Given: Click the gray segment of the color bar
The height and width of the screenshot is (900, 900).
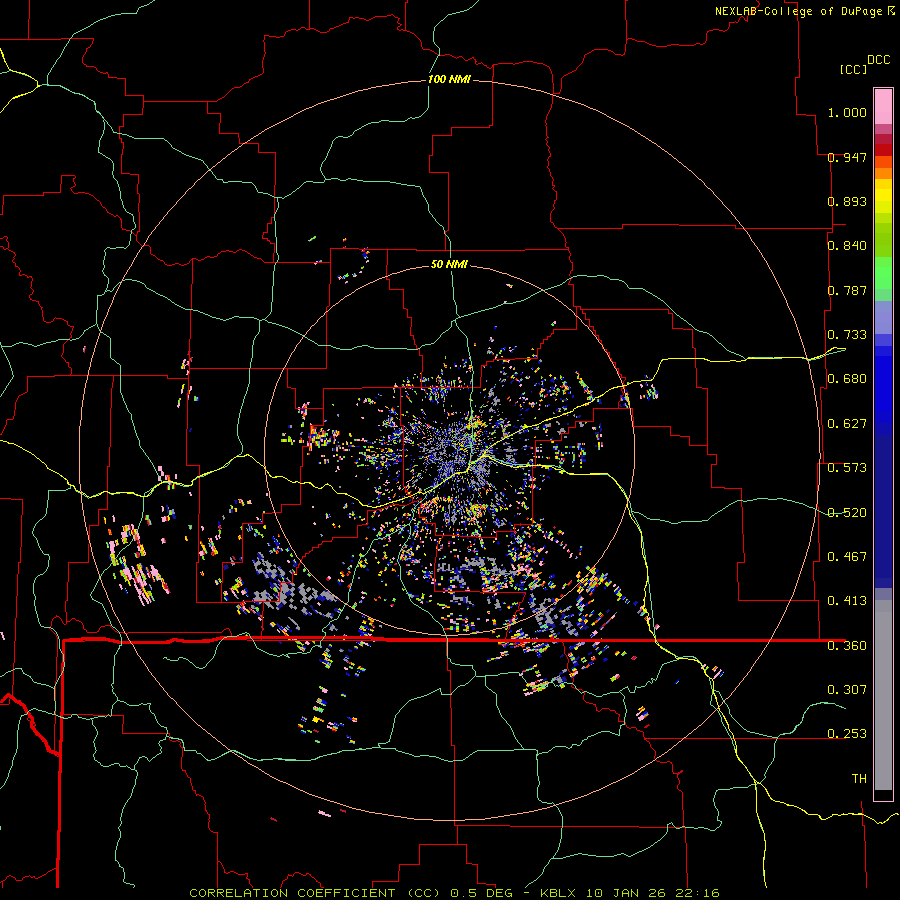Looking at the screenshot, I should point(883,695).
